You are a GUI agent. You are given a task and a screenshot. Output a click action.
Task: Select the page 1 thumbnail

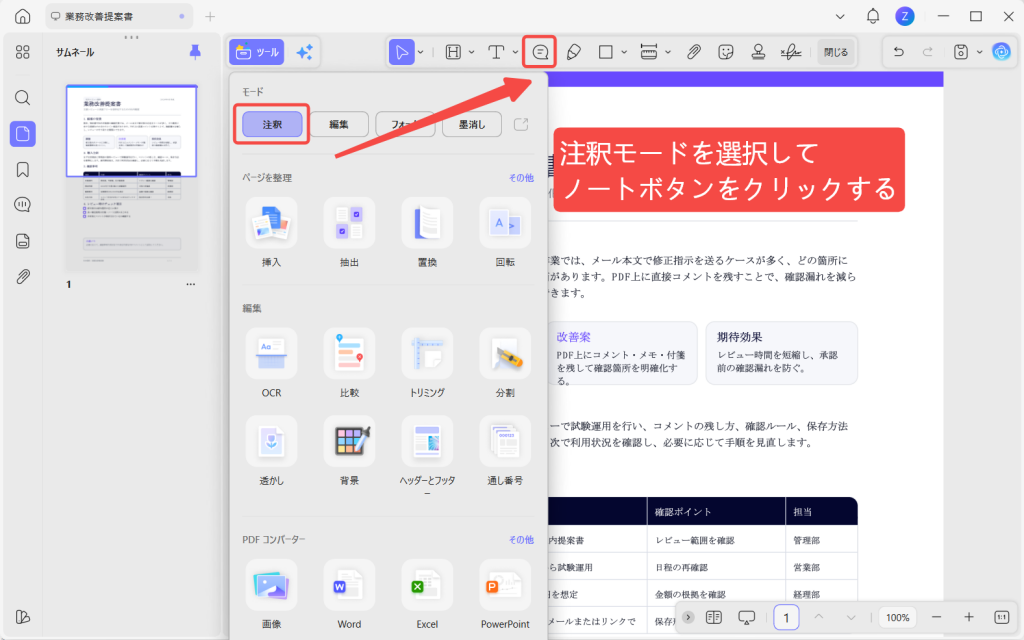point(131,178)
